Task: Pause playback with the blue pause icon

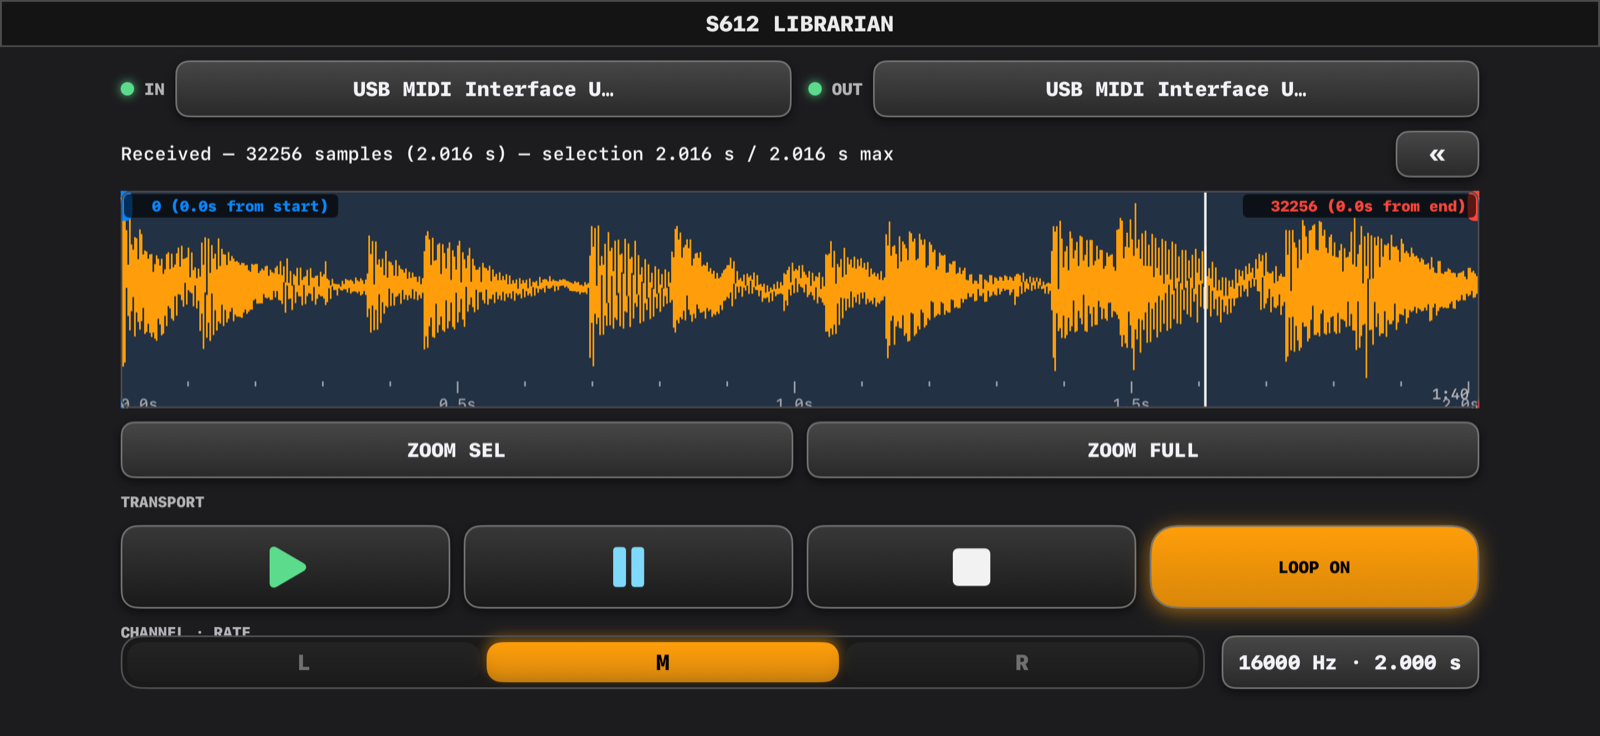Action: [628, 567]
